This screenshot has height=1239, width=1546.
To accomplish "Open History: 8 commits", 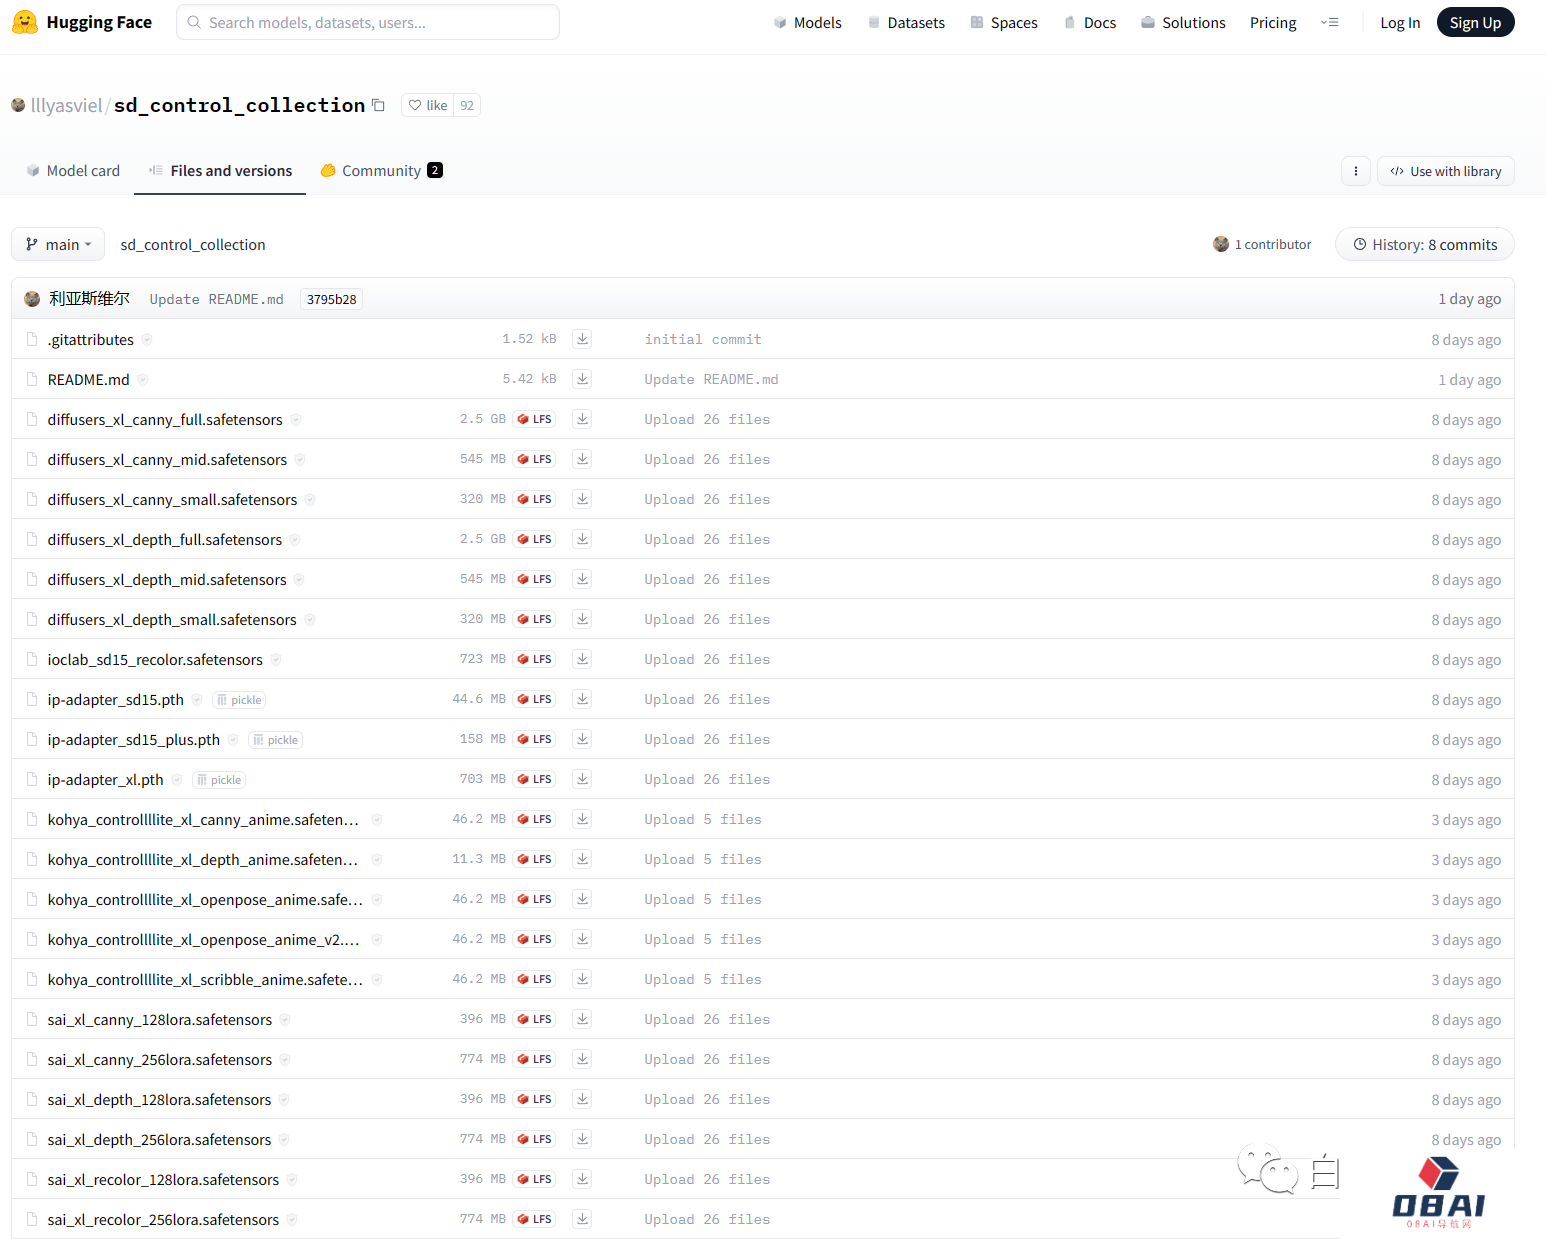I will click(x=1424, y=245).
